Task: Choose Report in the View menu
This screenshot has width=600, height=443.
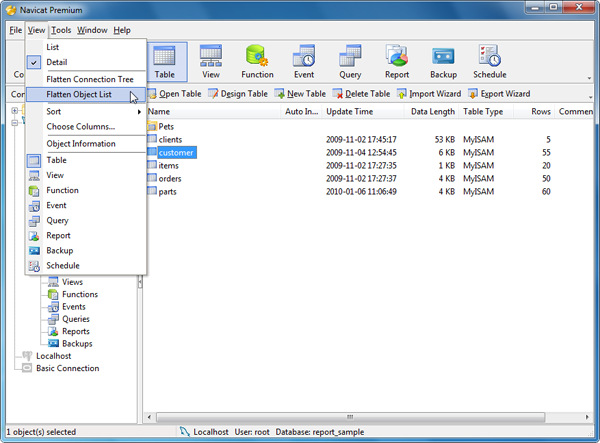Action: tap(86, 235)
